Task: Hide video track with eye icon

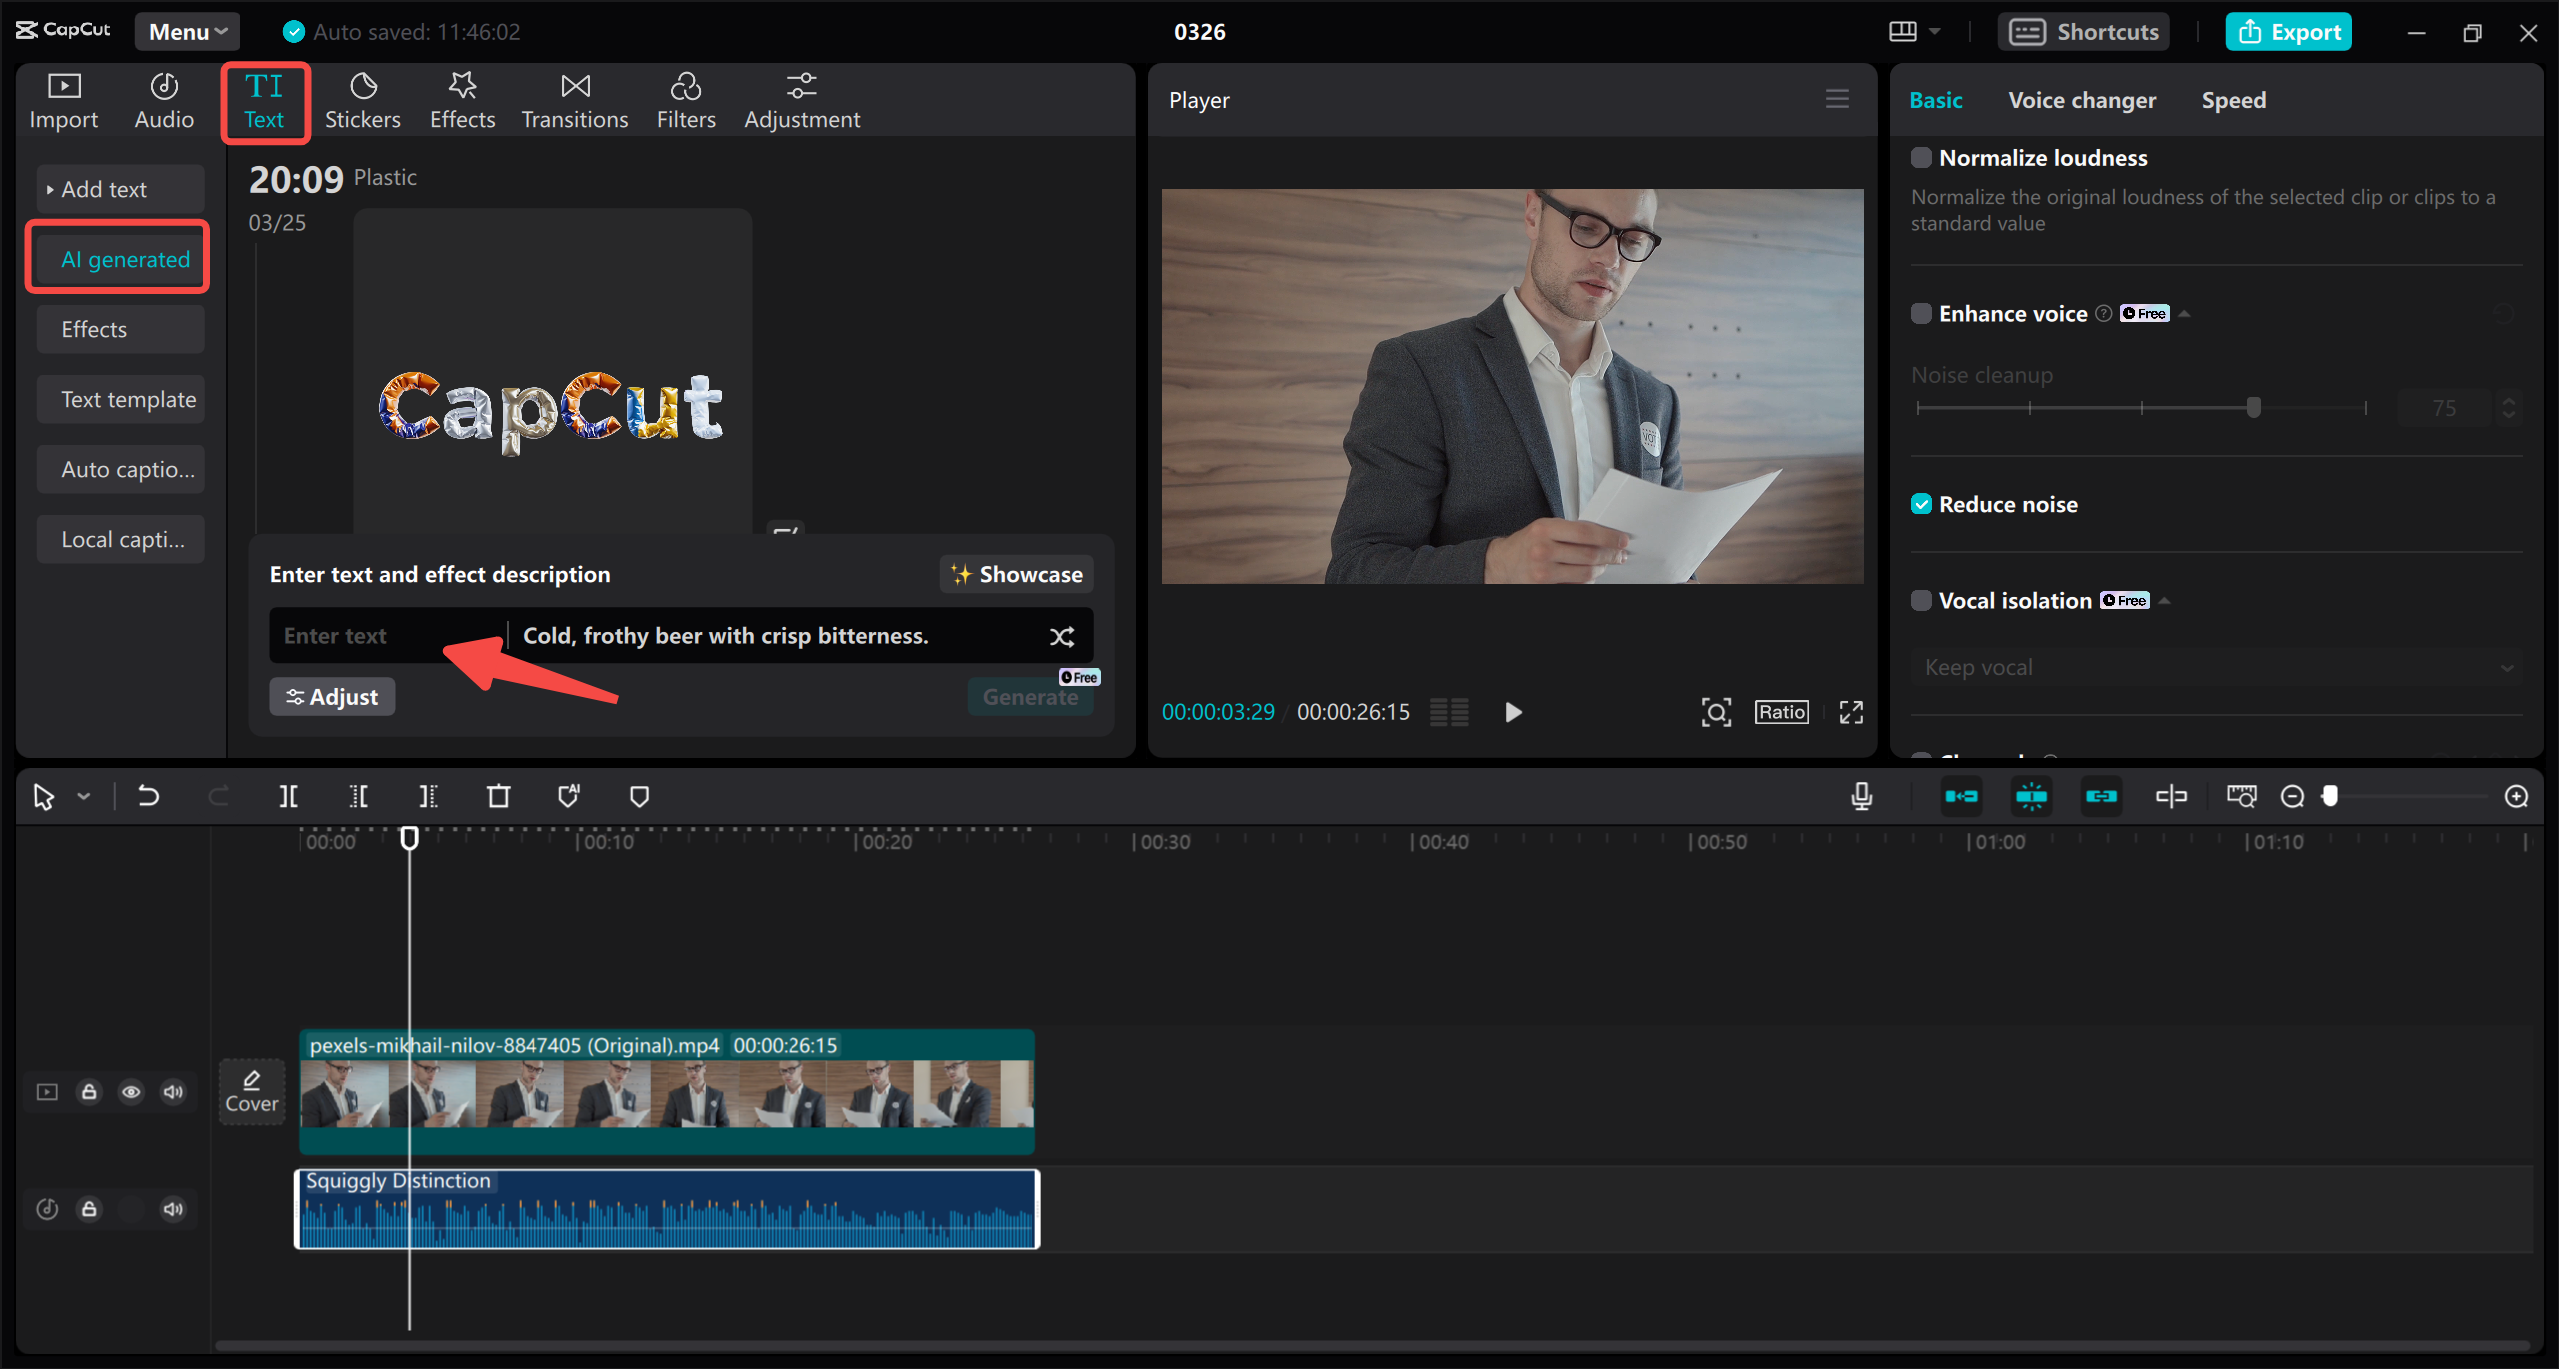Action: coord(131,1091)
